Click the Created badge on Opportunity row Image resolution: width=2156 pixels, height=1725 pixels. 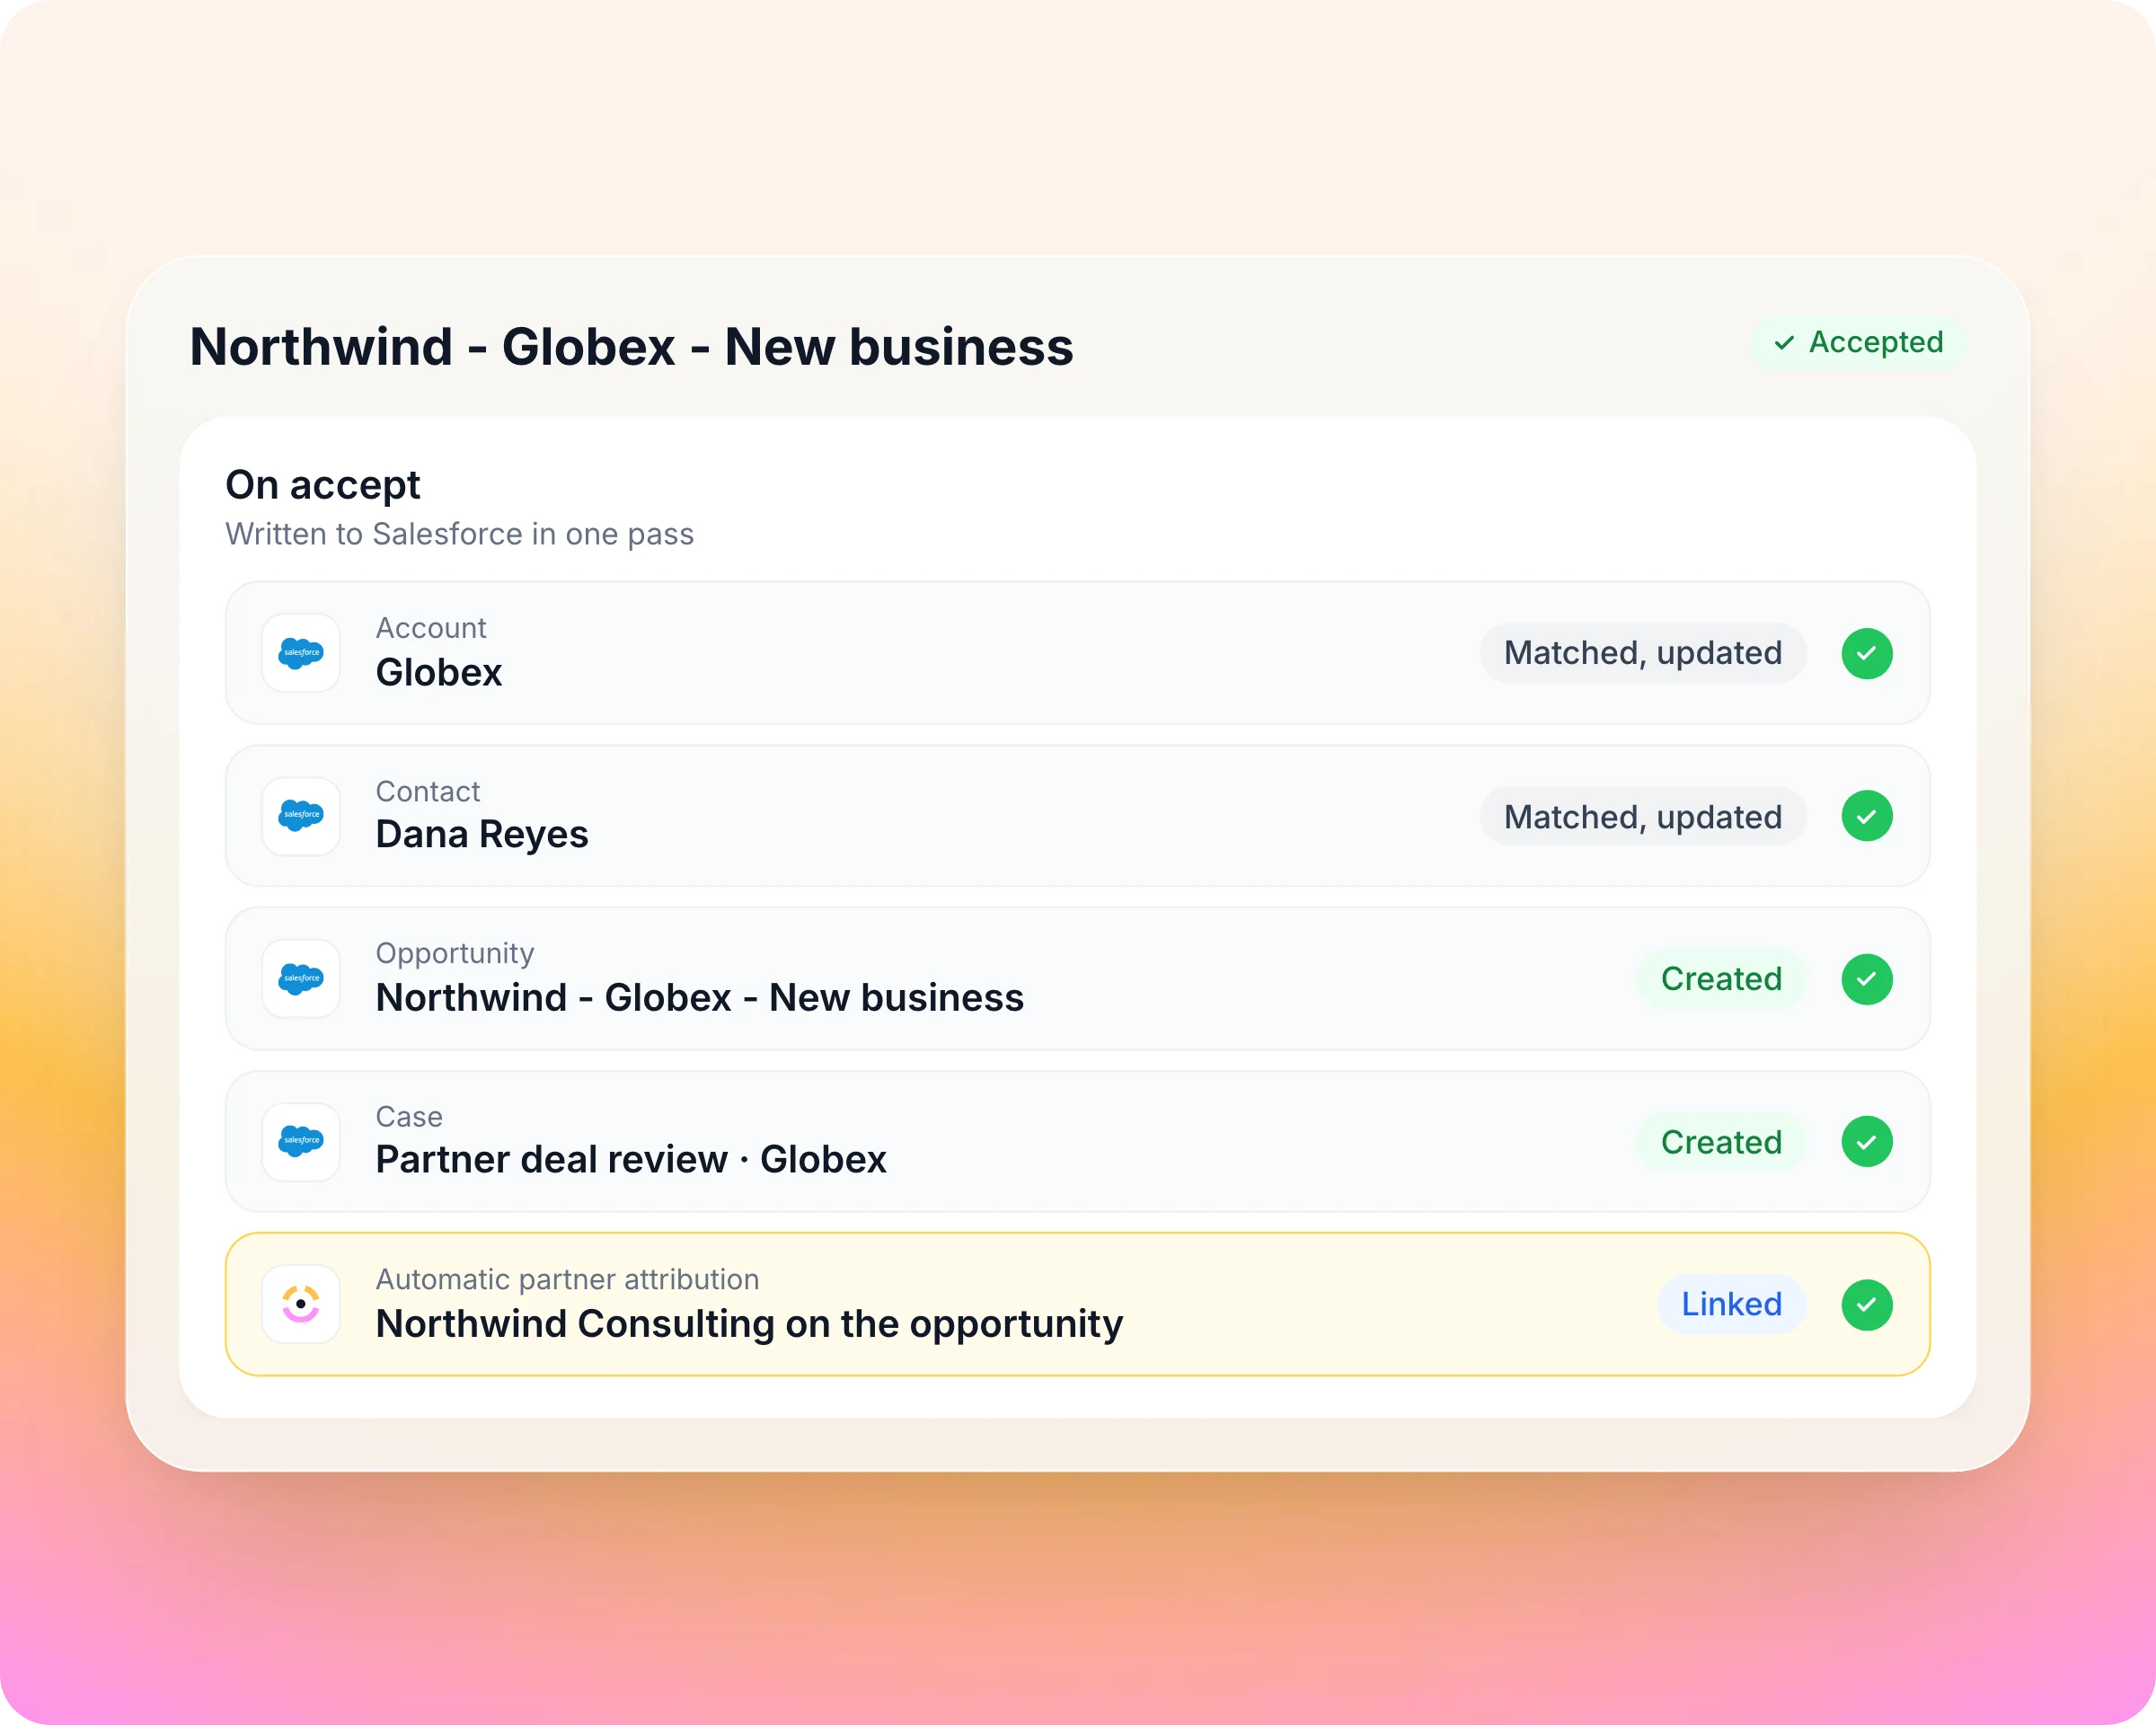coord(1721,979)
